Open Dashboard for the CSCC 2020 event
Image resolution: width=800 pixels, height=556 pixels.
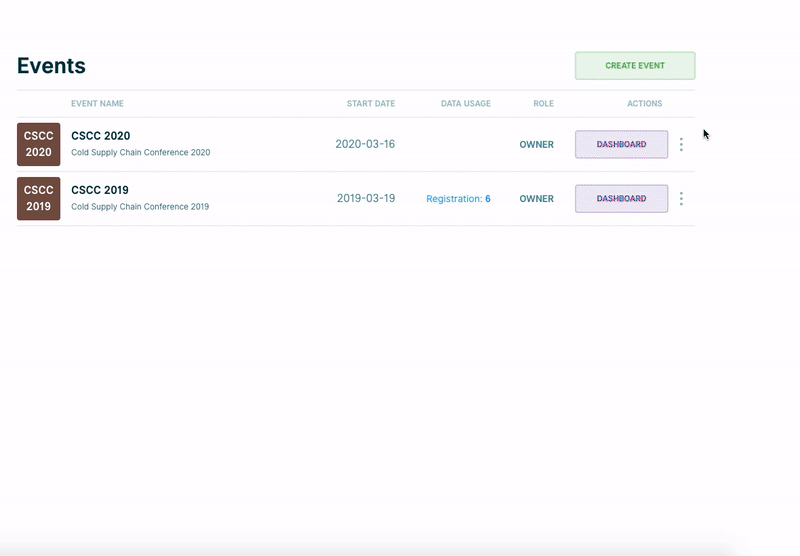(x=621, y=144)
